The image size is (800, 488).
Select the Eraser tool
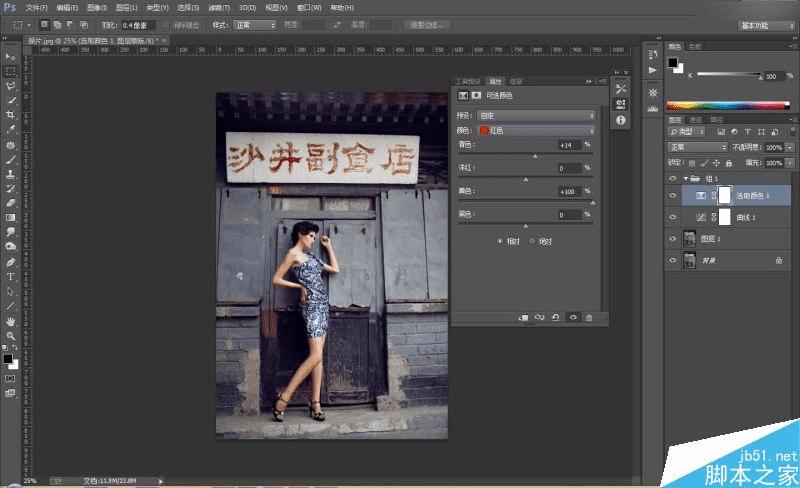tap(11, 203)
